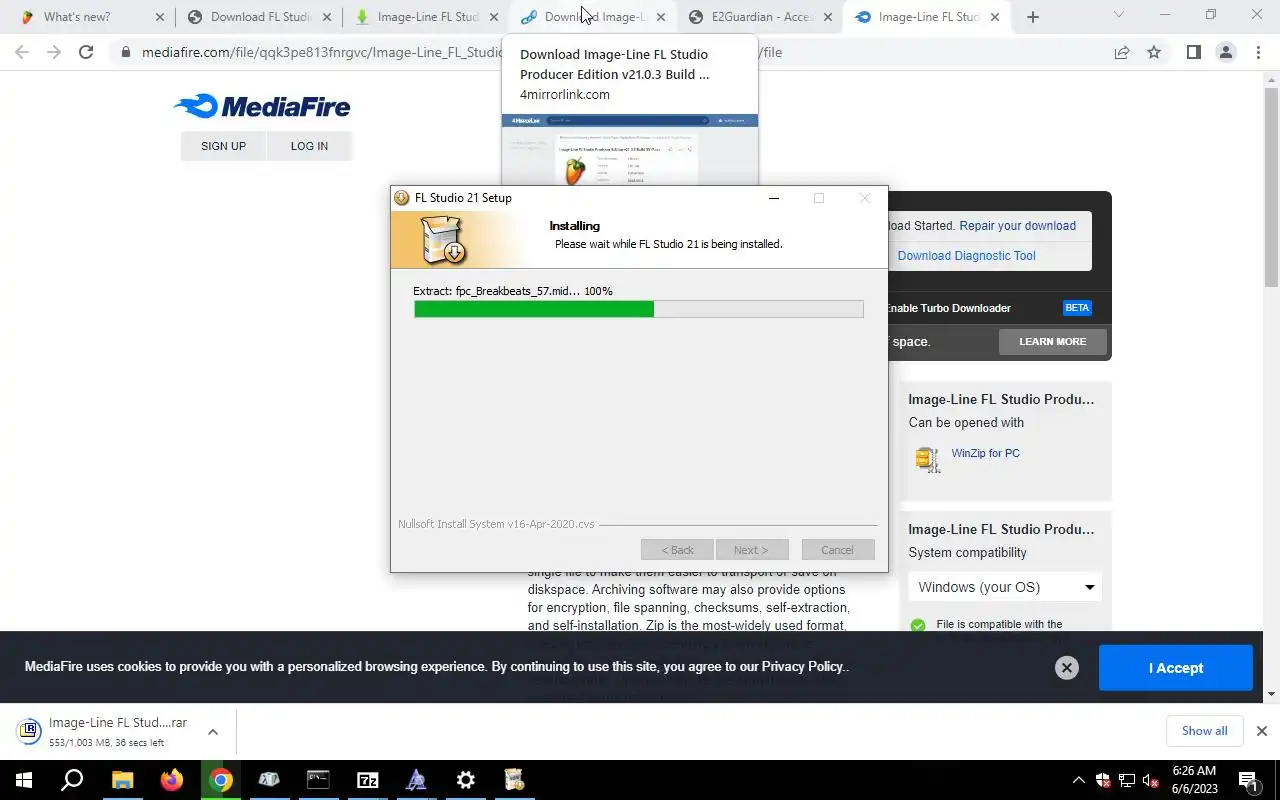Click the LEARN MORE button
This screenshot has width=1280, height=800.
(x=1052, y=342)
